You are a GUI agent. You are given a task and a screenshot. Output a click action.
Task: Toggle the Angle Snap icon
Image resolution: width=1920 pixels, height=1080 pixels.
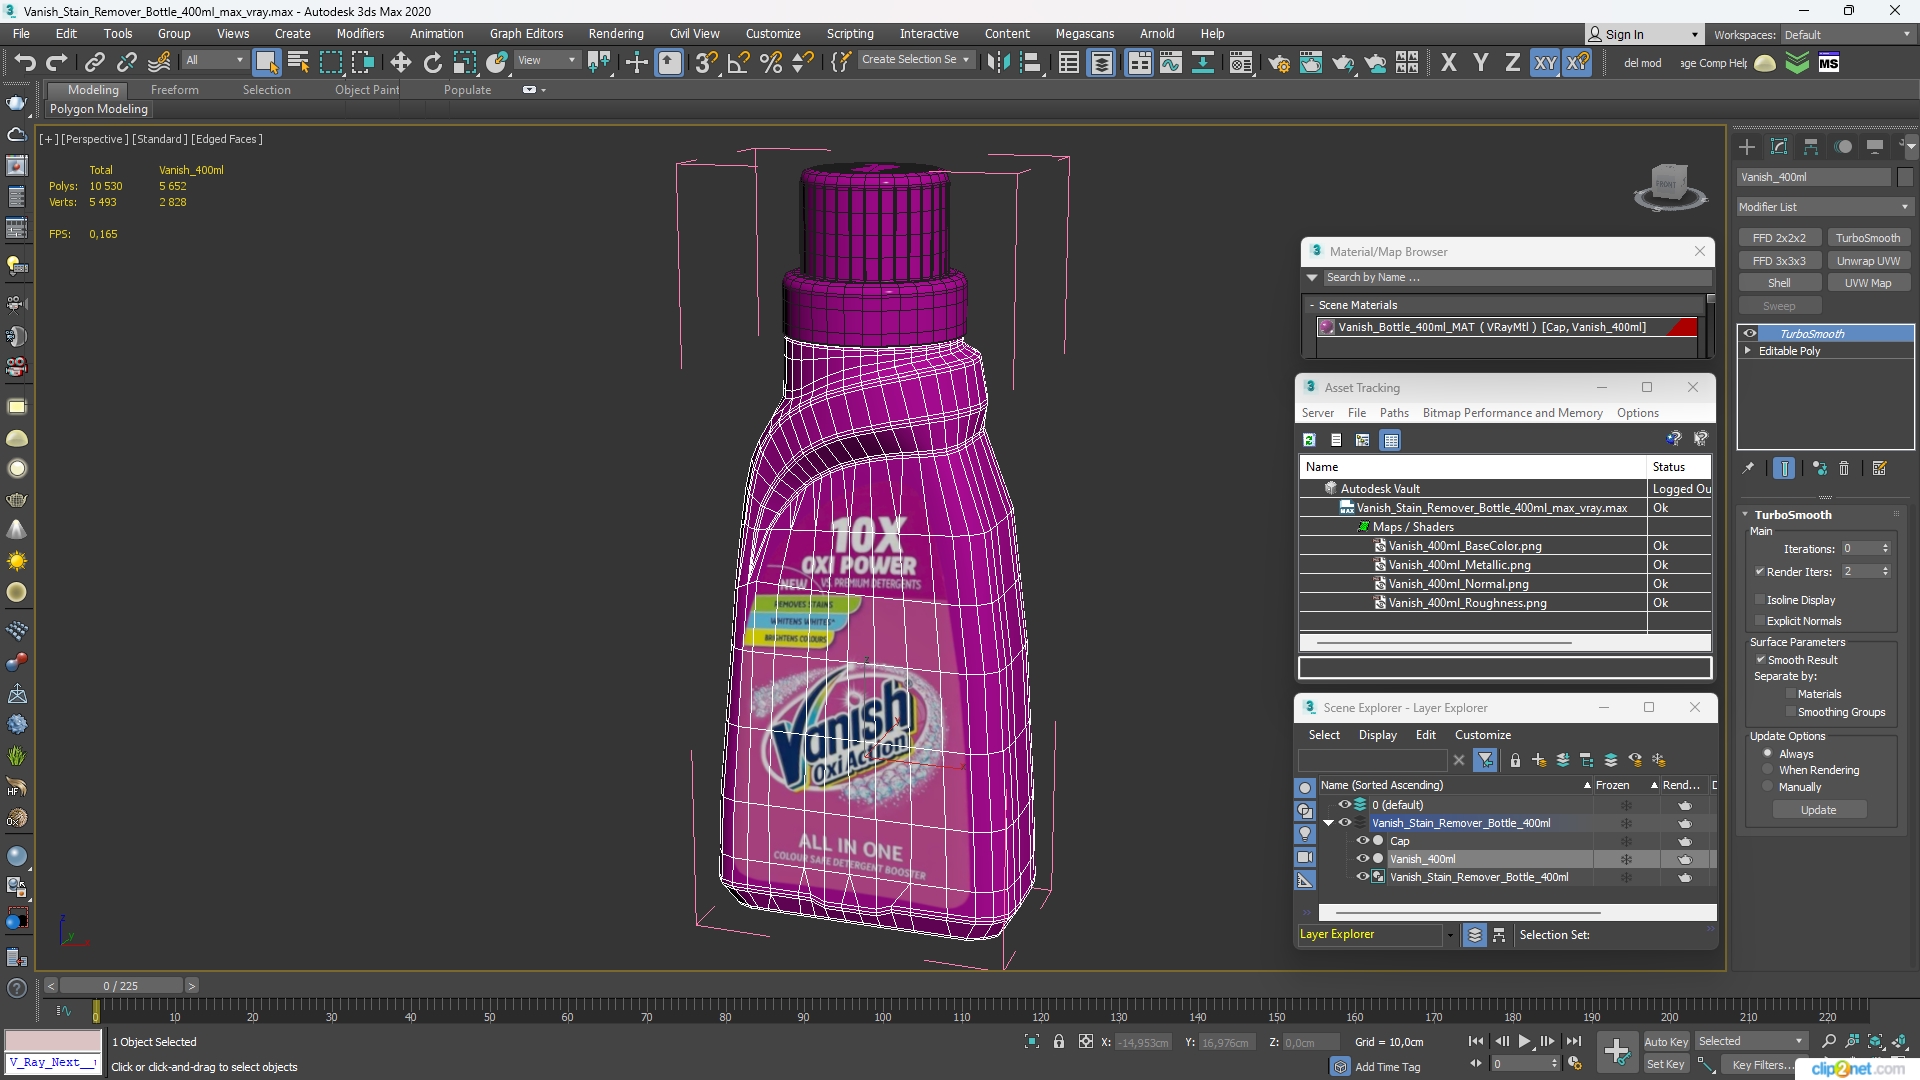[x=738, y=63]
